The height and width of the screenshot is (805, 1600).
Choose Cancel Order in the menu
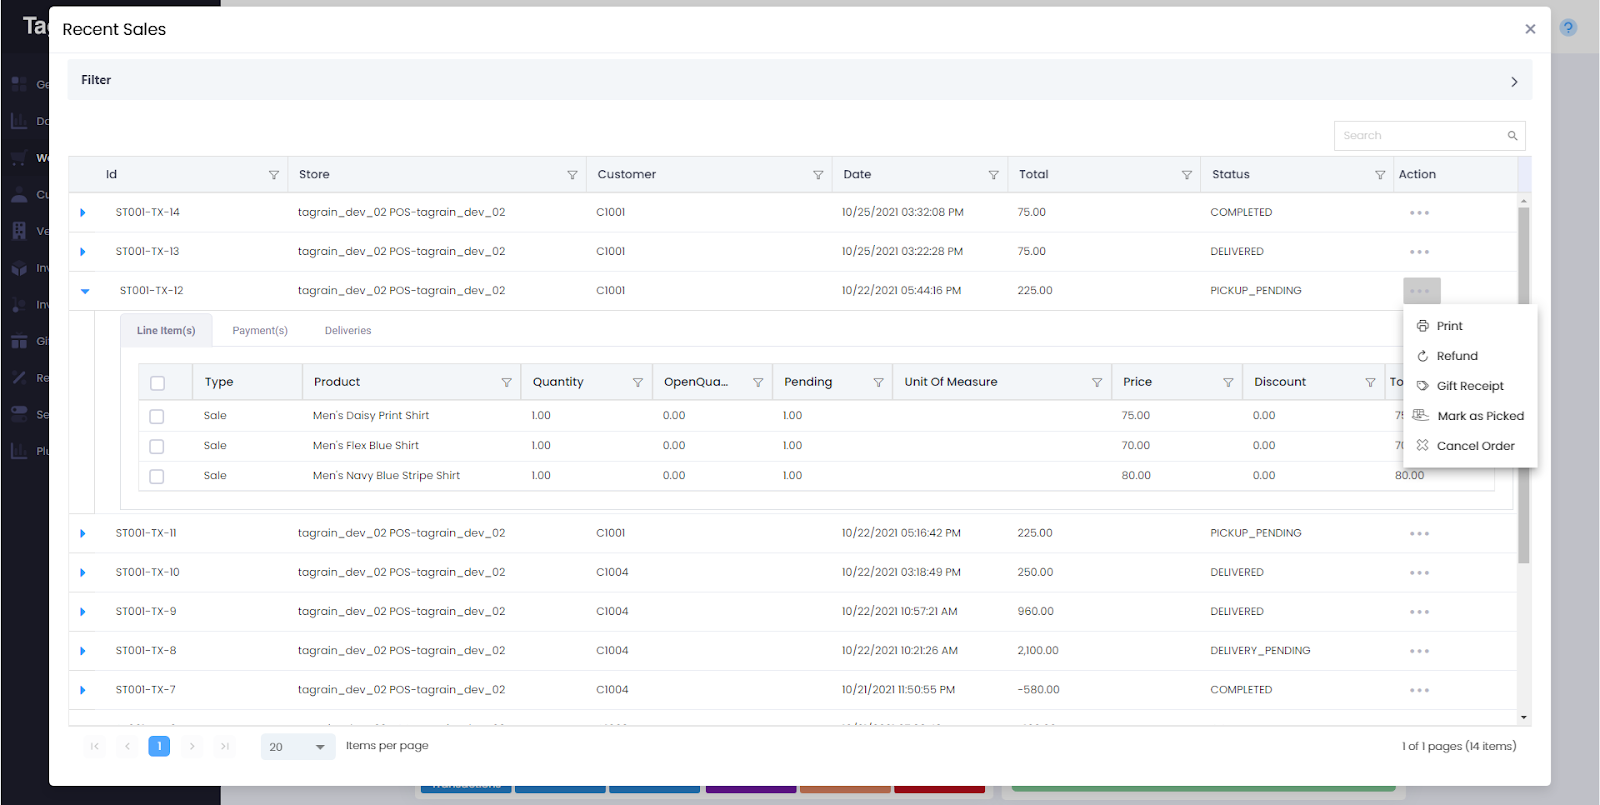click(1475, 446)
